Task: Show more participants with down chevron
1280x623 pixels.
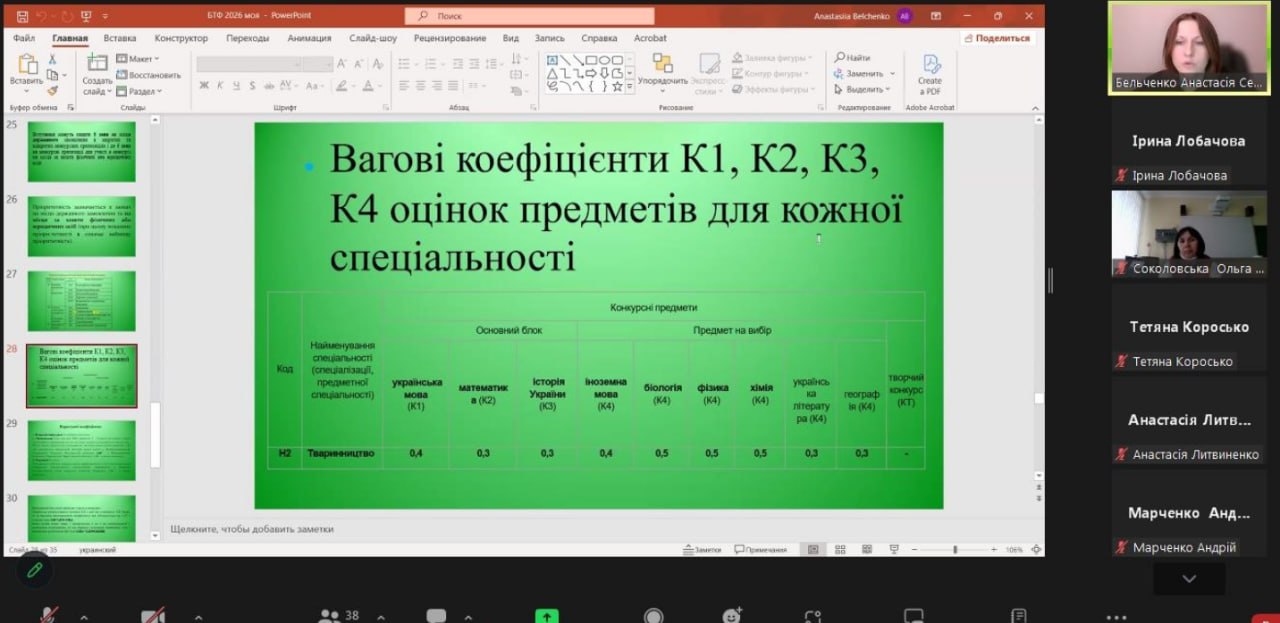Action: point(1189,578)
